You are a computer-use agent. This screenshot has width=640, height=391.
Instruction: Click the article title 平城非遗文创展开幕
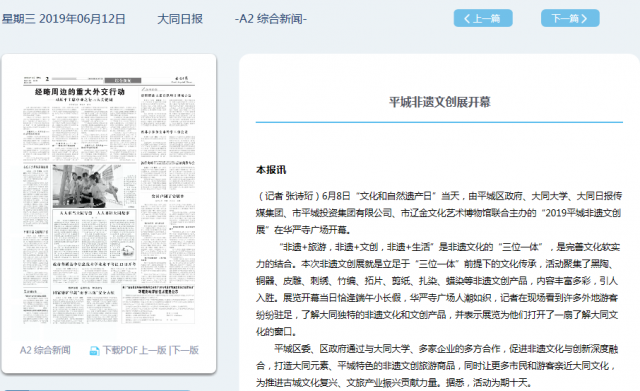440,102
